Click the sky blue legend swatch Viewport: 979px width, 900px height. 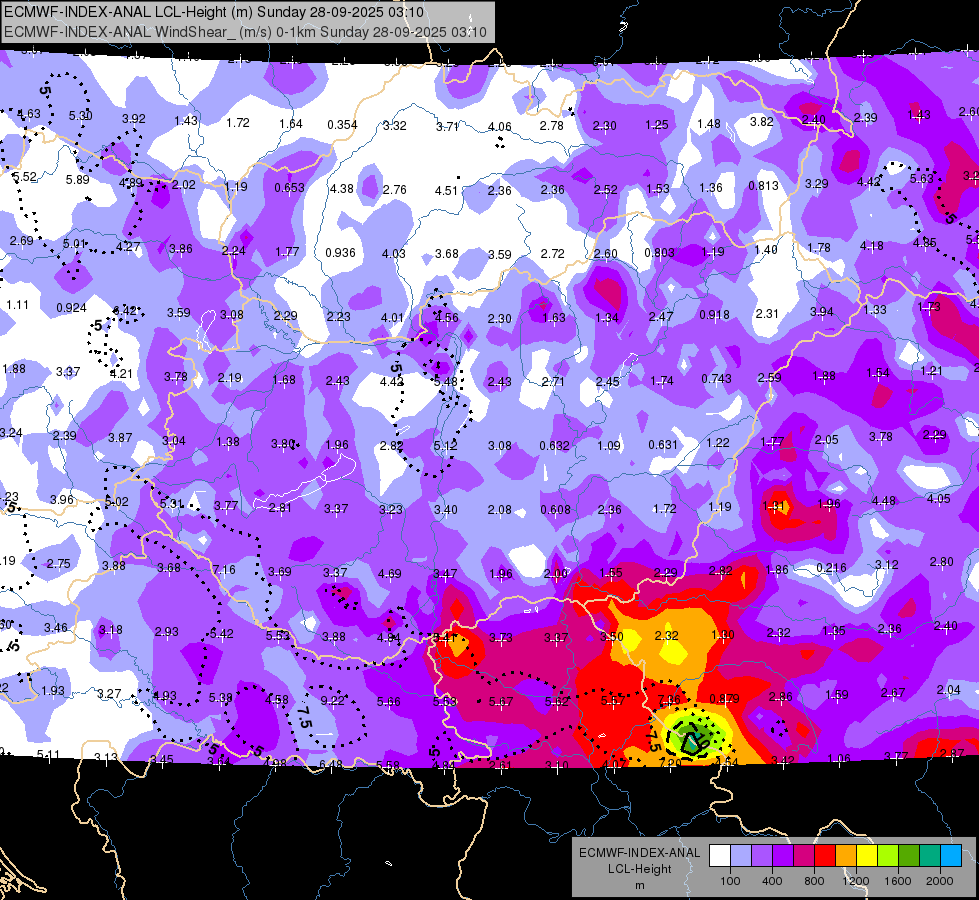[x=950, y=856]
